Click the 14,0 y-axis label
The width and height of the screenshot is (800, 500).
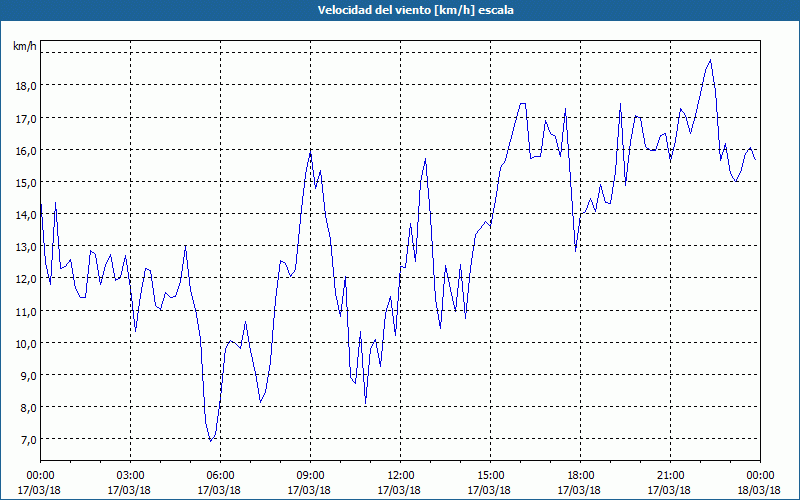(26, 215)
